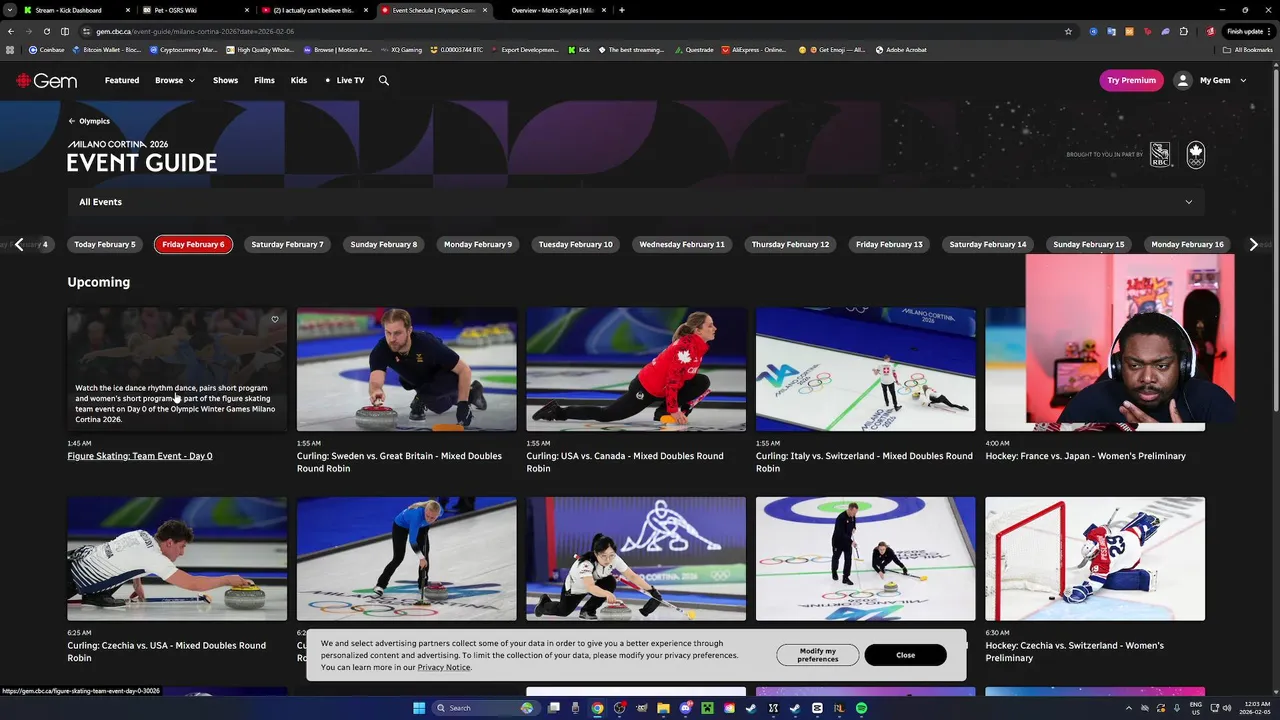
Task: Open Curling Italy vs. Switzerland thumbnail
Action: tap(865, 369)
